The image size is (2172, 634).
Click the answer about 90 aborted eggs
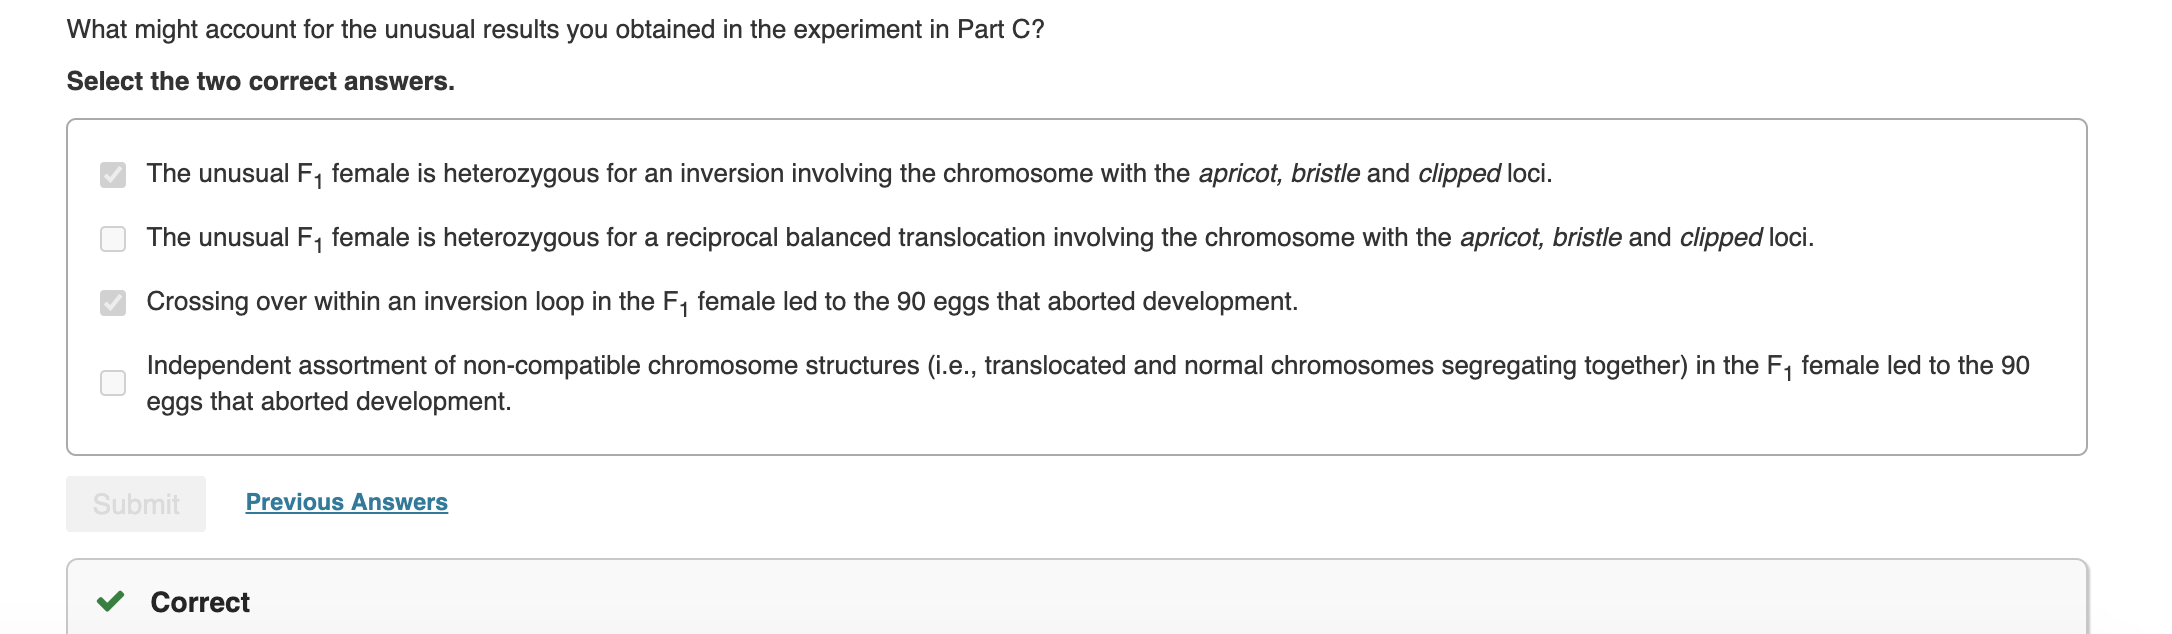720,301
